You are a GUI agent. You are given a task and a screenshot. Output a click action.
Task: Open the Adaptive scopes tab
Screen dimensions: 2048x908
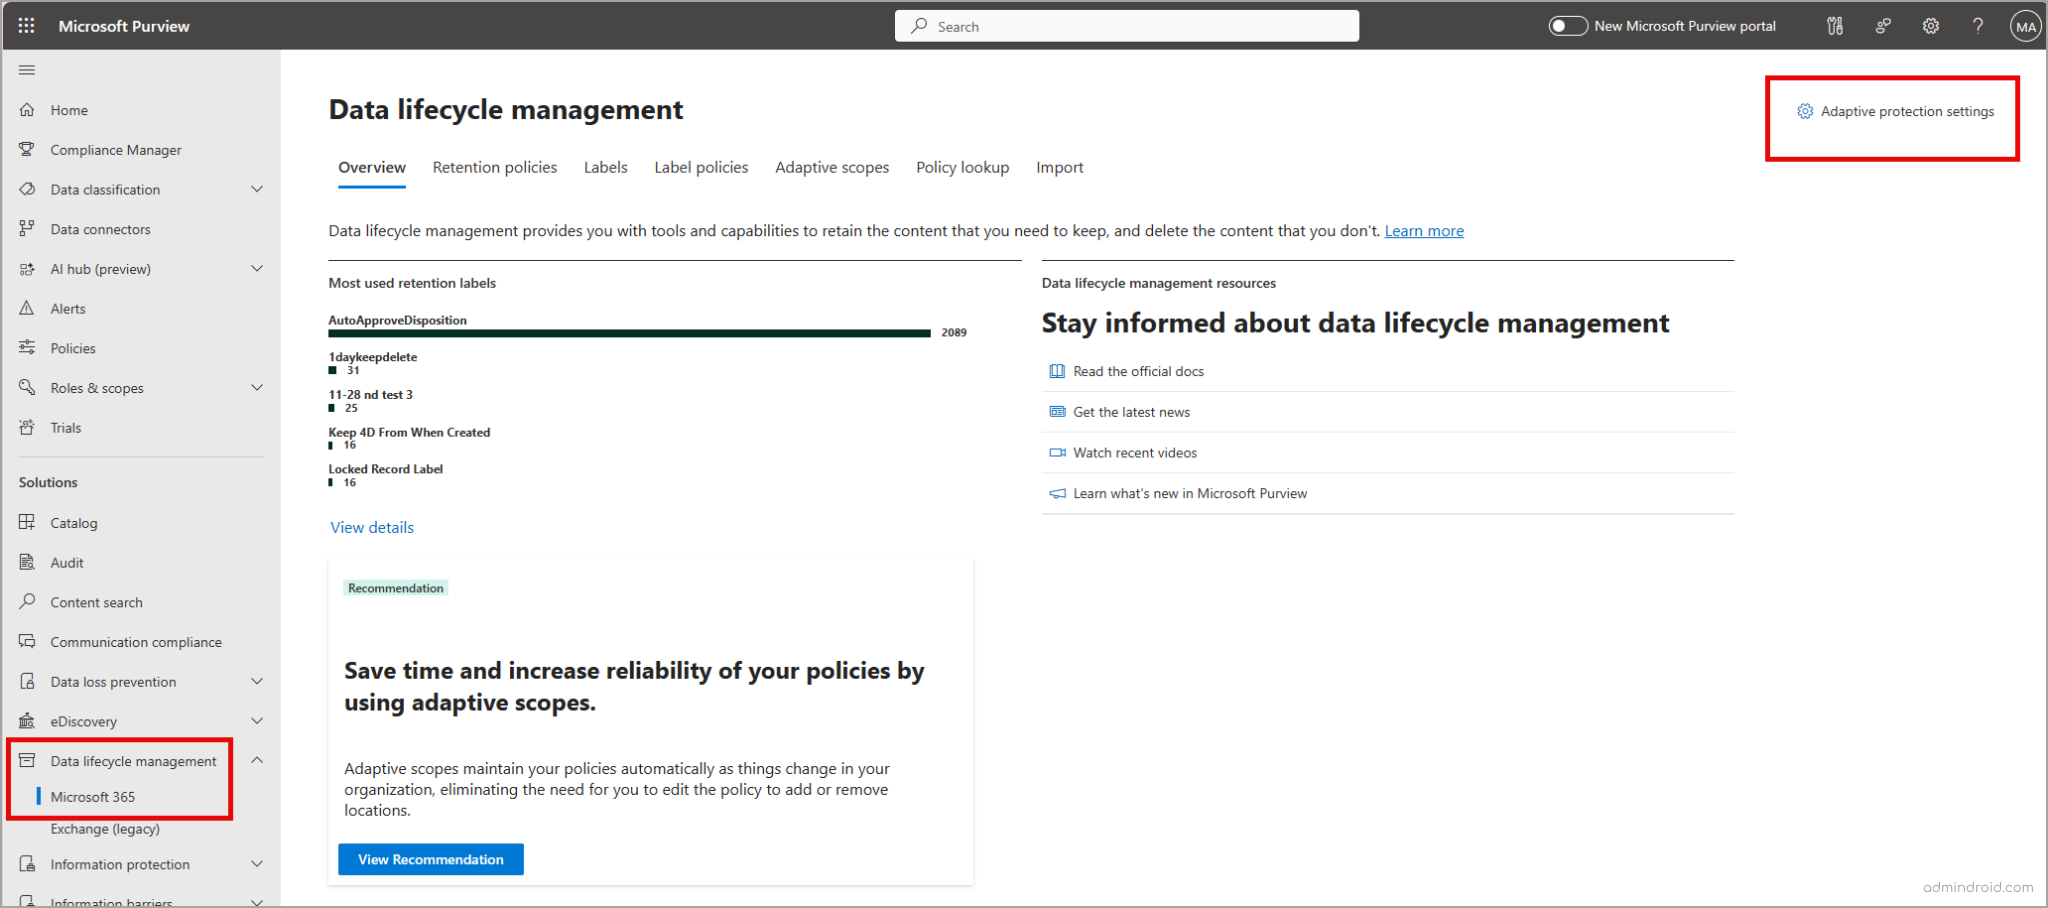[831, 167]
